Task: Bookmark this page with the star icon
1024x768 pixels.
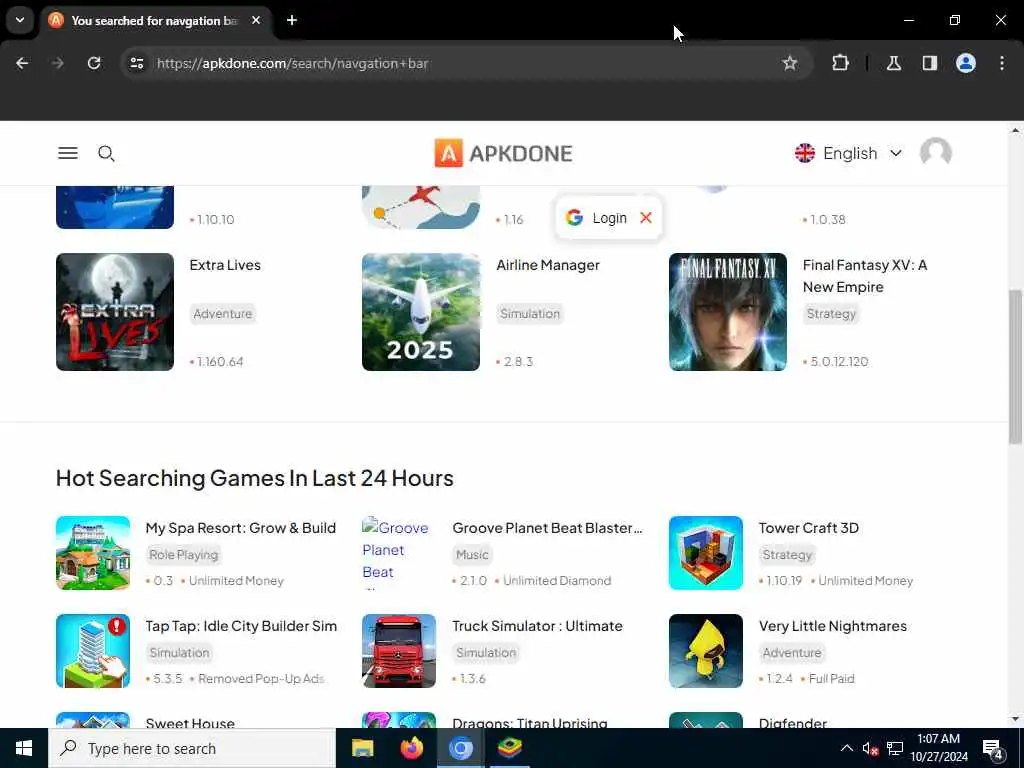Action: point(790,63)
